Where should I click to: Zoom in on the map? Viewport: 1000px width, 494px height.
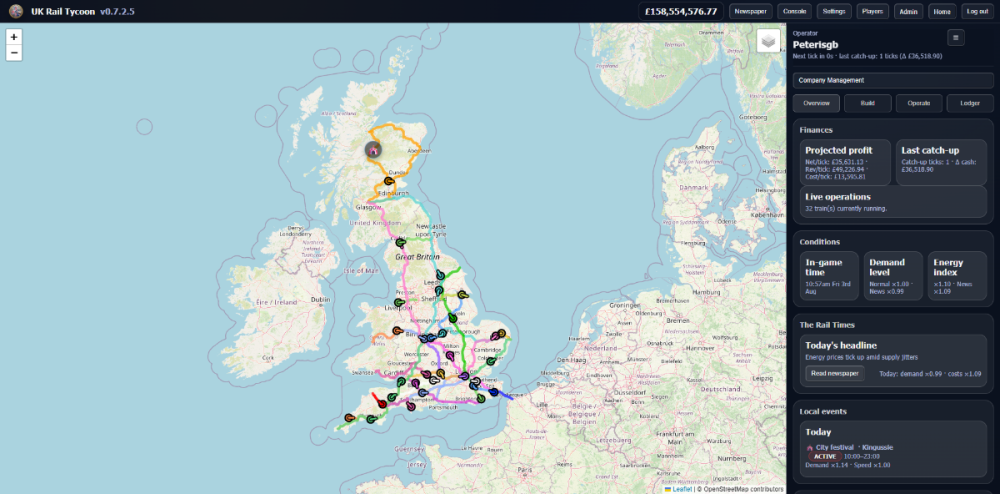point(14,37)
